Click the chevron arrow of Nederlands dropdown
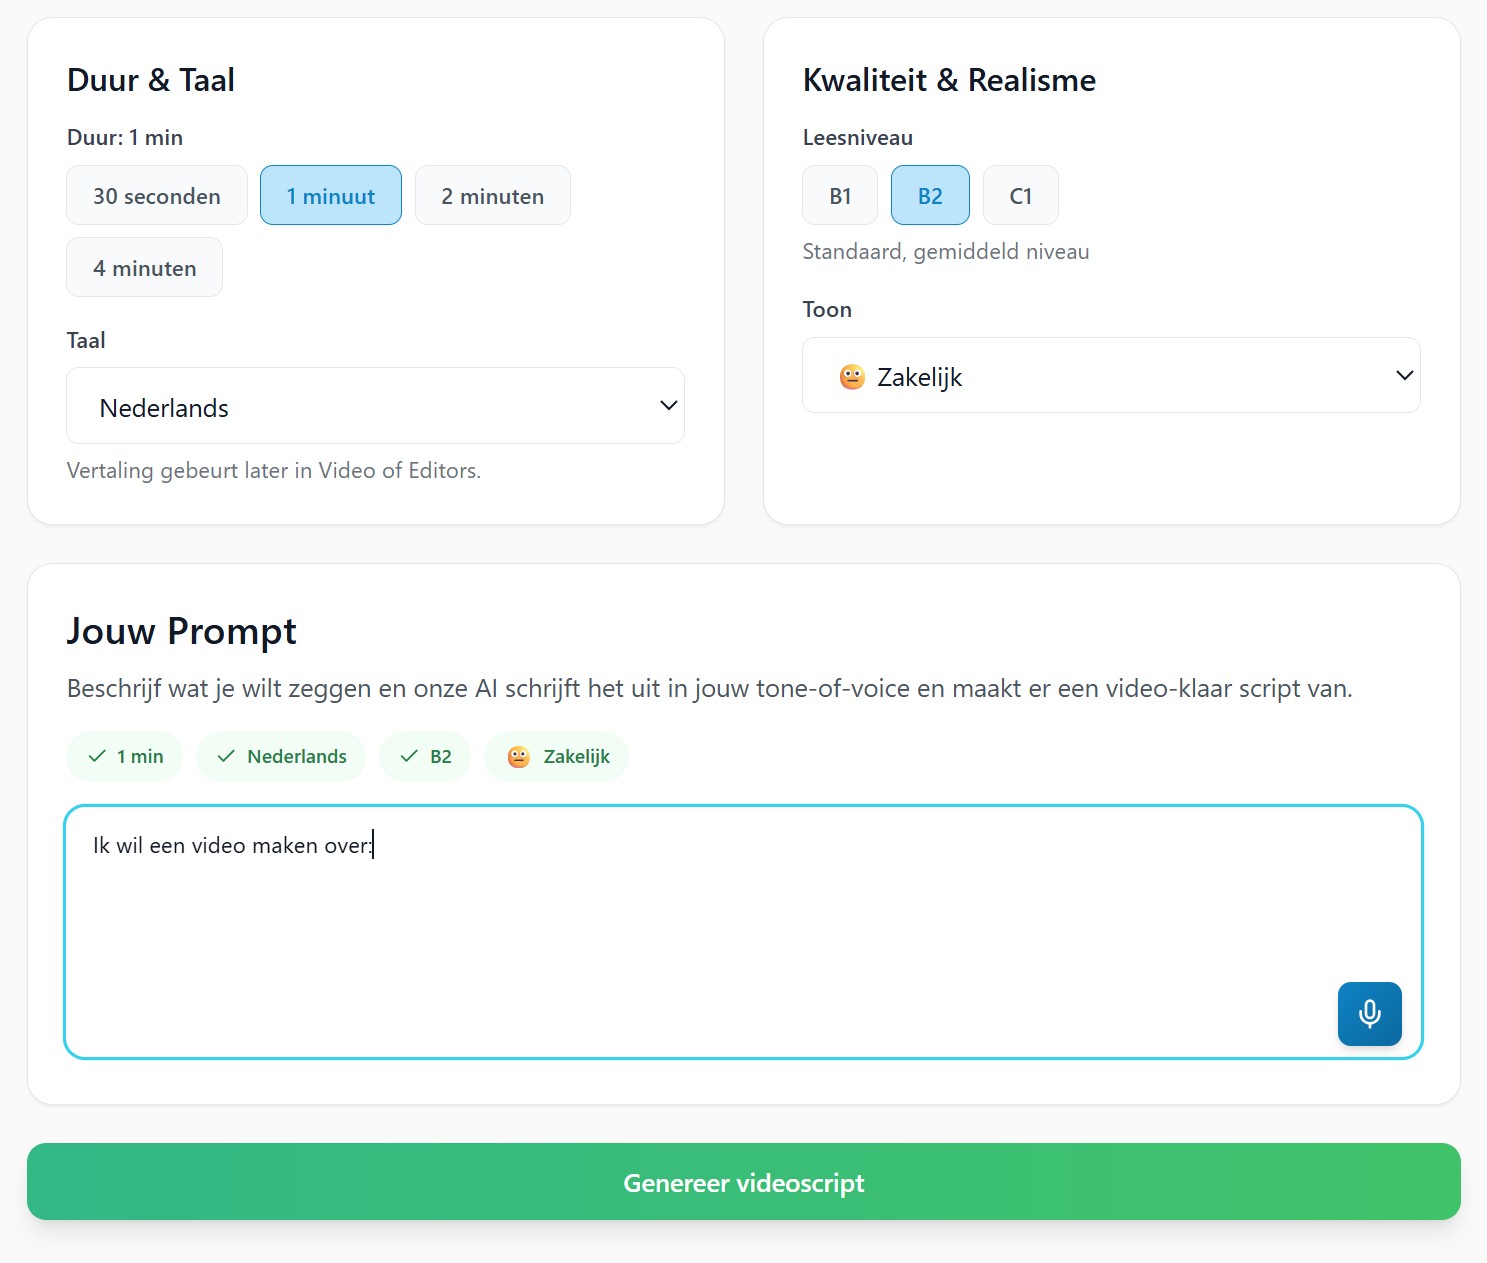This screenshot has width=1487, height=1263. click(x=668, y=406)
